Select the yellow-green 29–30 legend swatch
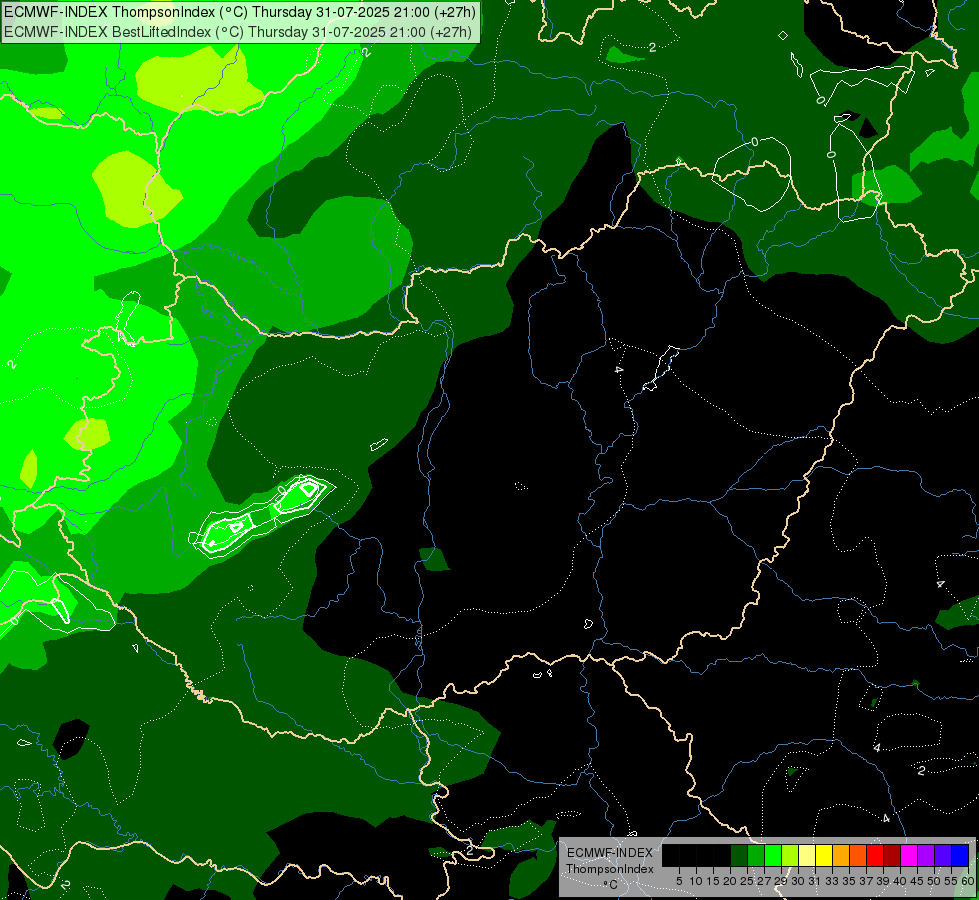The width and height of the screenshot is (979, 900). 790,855
